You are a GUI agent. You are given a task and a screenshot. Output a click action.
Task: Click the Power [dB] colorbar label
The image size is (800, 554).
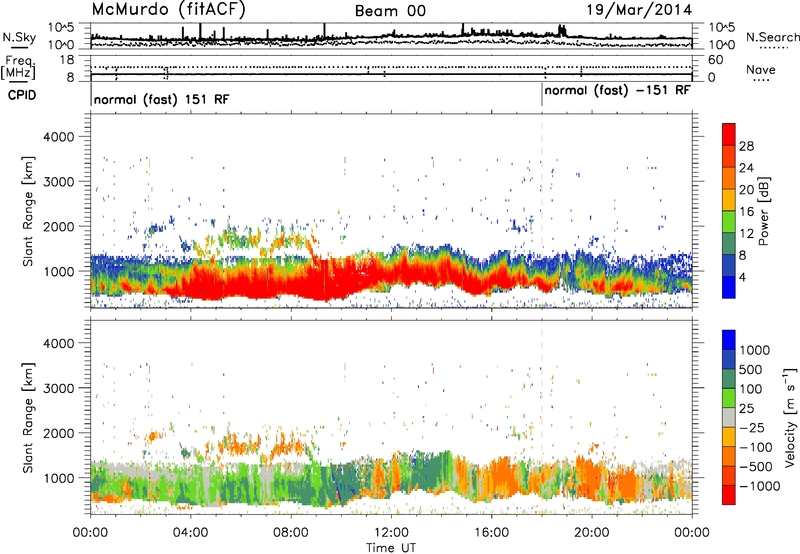(x=763, y=211)
